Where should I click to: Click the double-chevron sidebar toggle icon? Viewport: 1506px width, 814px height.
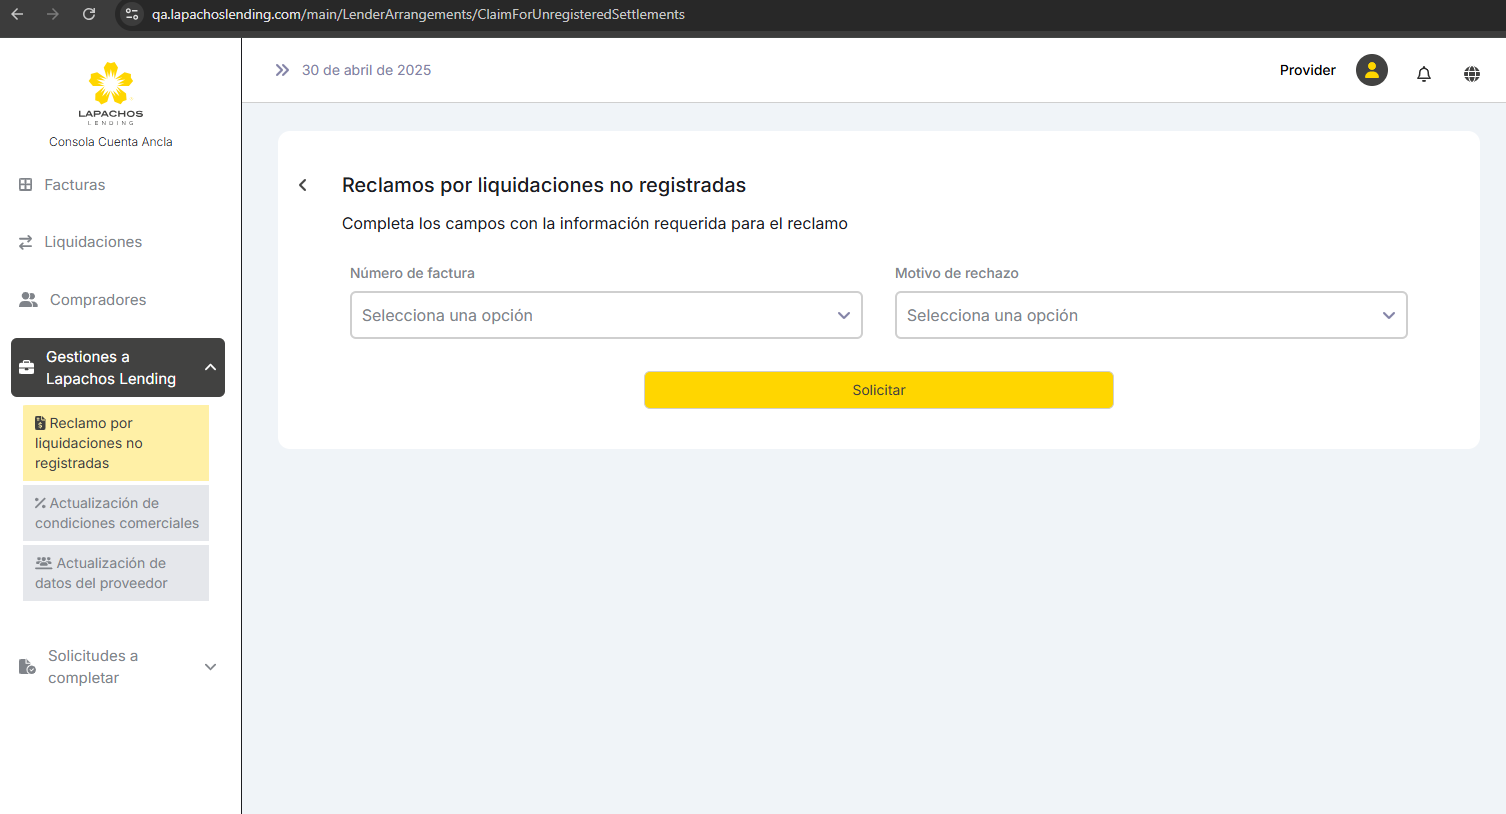coord(282,70)
